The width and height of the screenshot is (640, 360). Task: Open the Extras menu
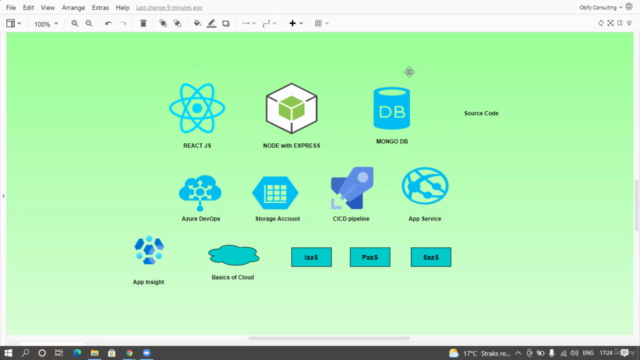tap(100, 7)
